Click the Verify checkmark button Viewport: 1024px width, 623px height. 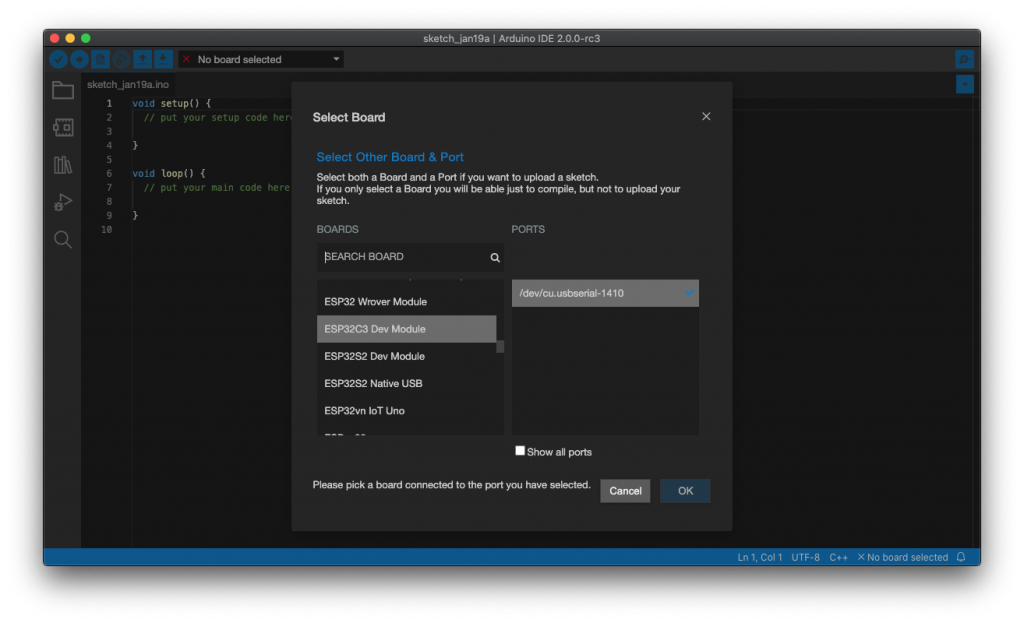tap(58, 59)
